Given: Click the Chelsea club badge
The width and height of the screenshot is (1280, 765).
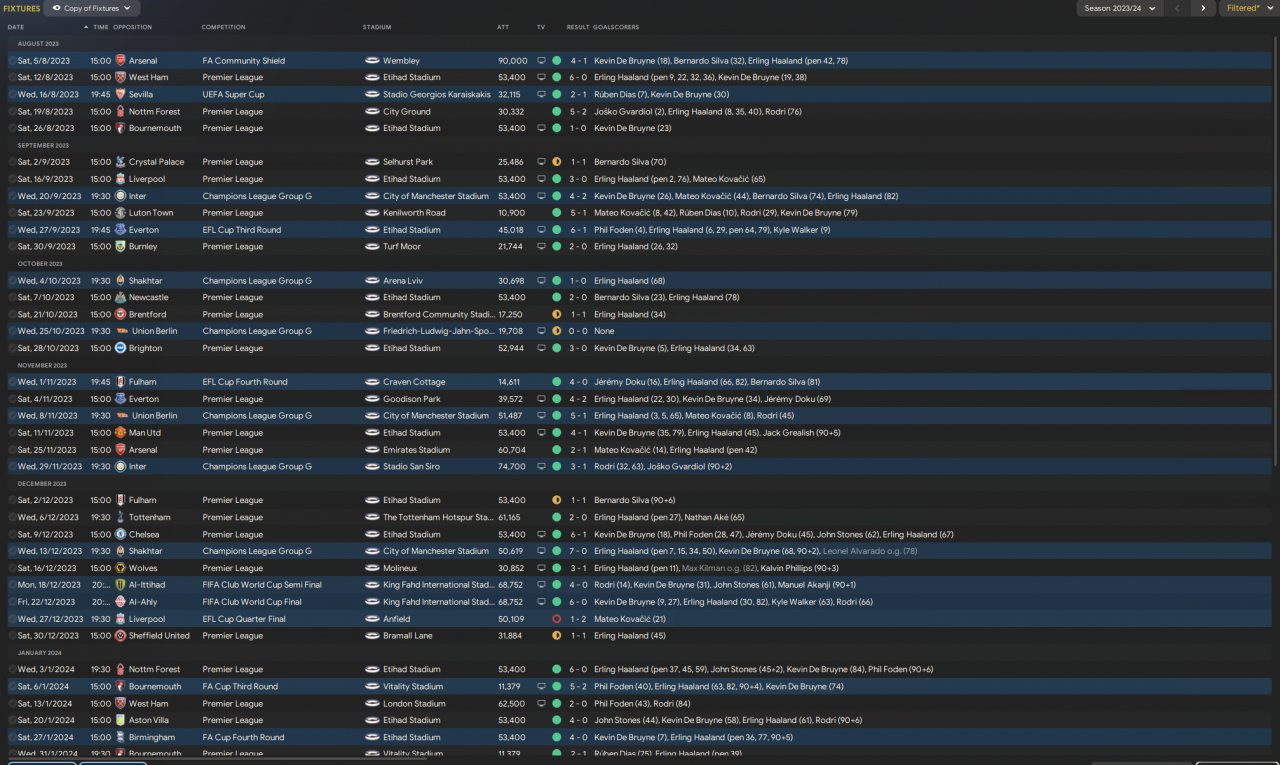Looking at the screenshot, I should coord(120,535).
